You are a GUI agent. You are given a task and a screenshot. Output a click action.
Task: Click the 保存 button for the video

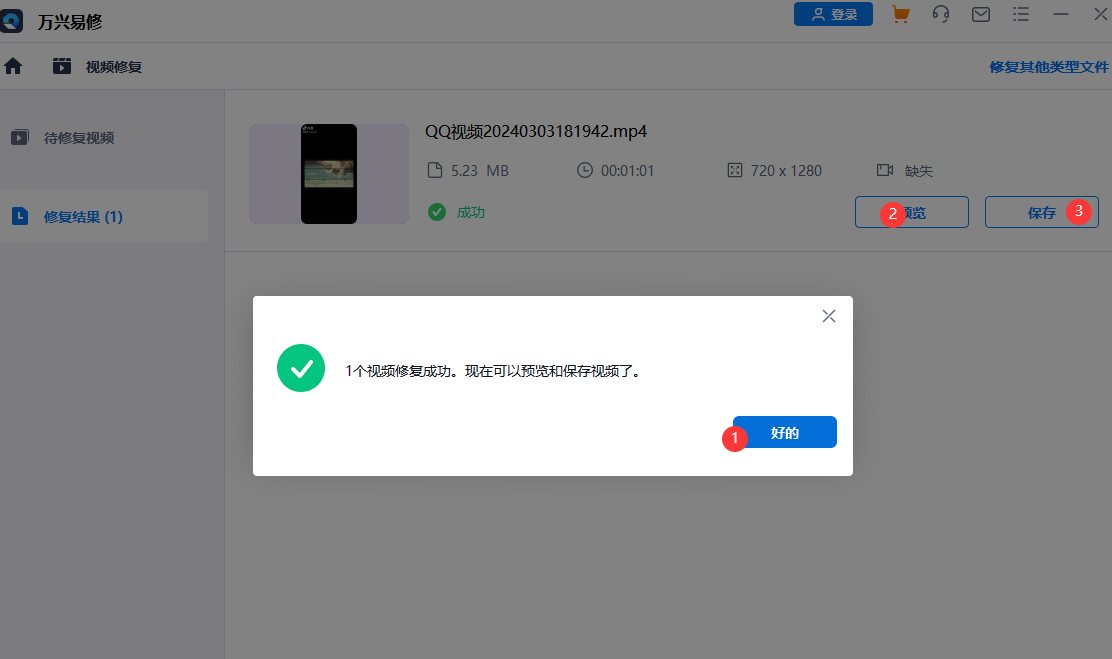coord(1041,212)
